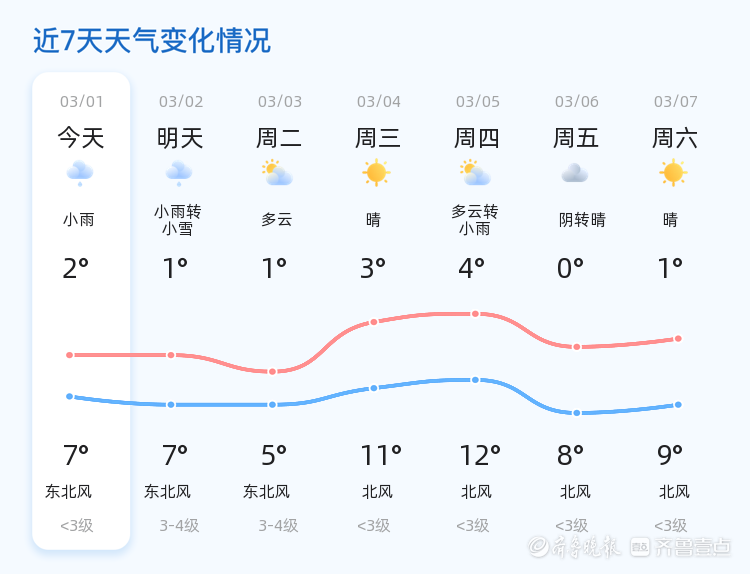Click the cloudy icon for 周二
The width and height of the screenshot is (750, 574).
277,173
